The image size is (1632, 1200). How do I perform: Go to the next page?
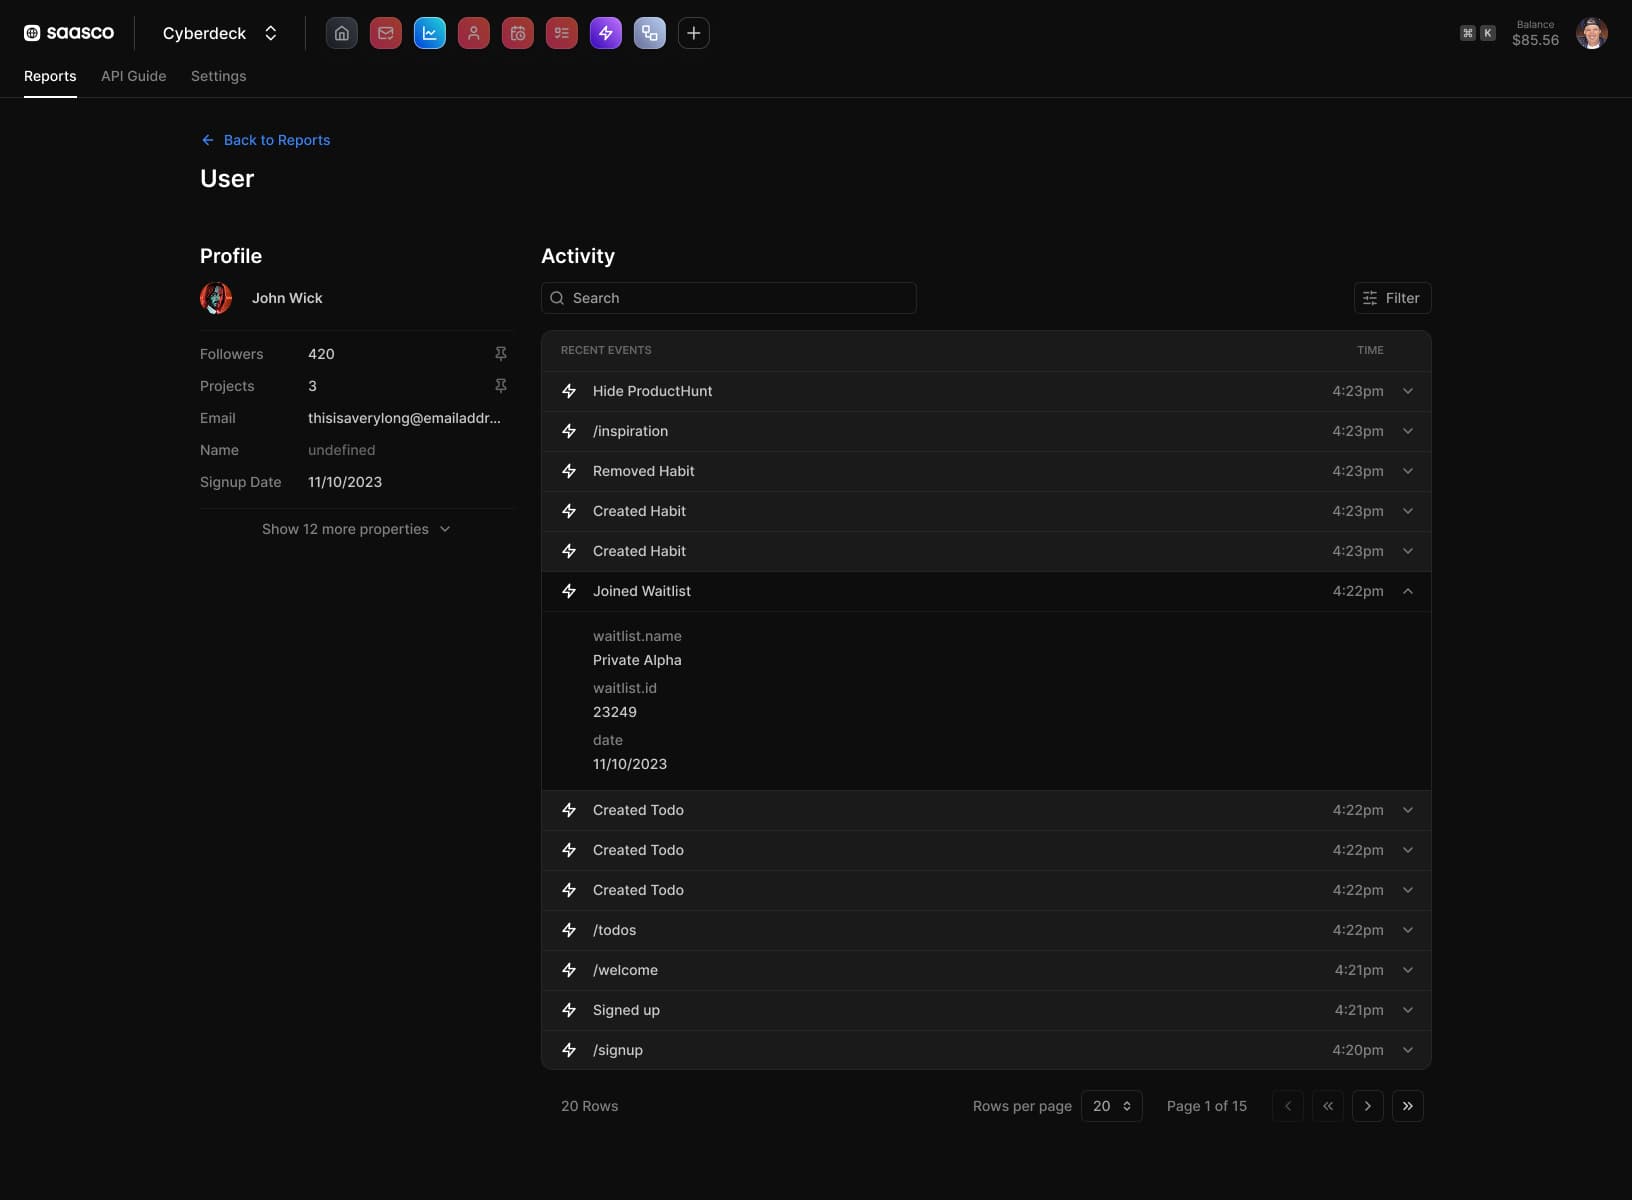pos(1367,1106)
